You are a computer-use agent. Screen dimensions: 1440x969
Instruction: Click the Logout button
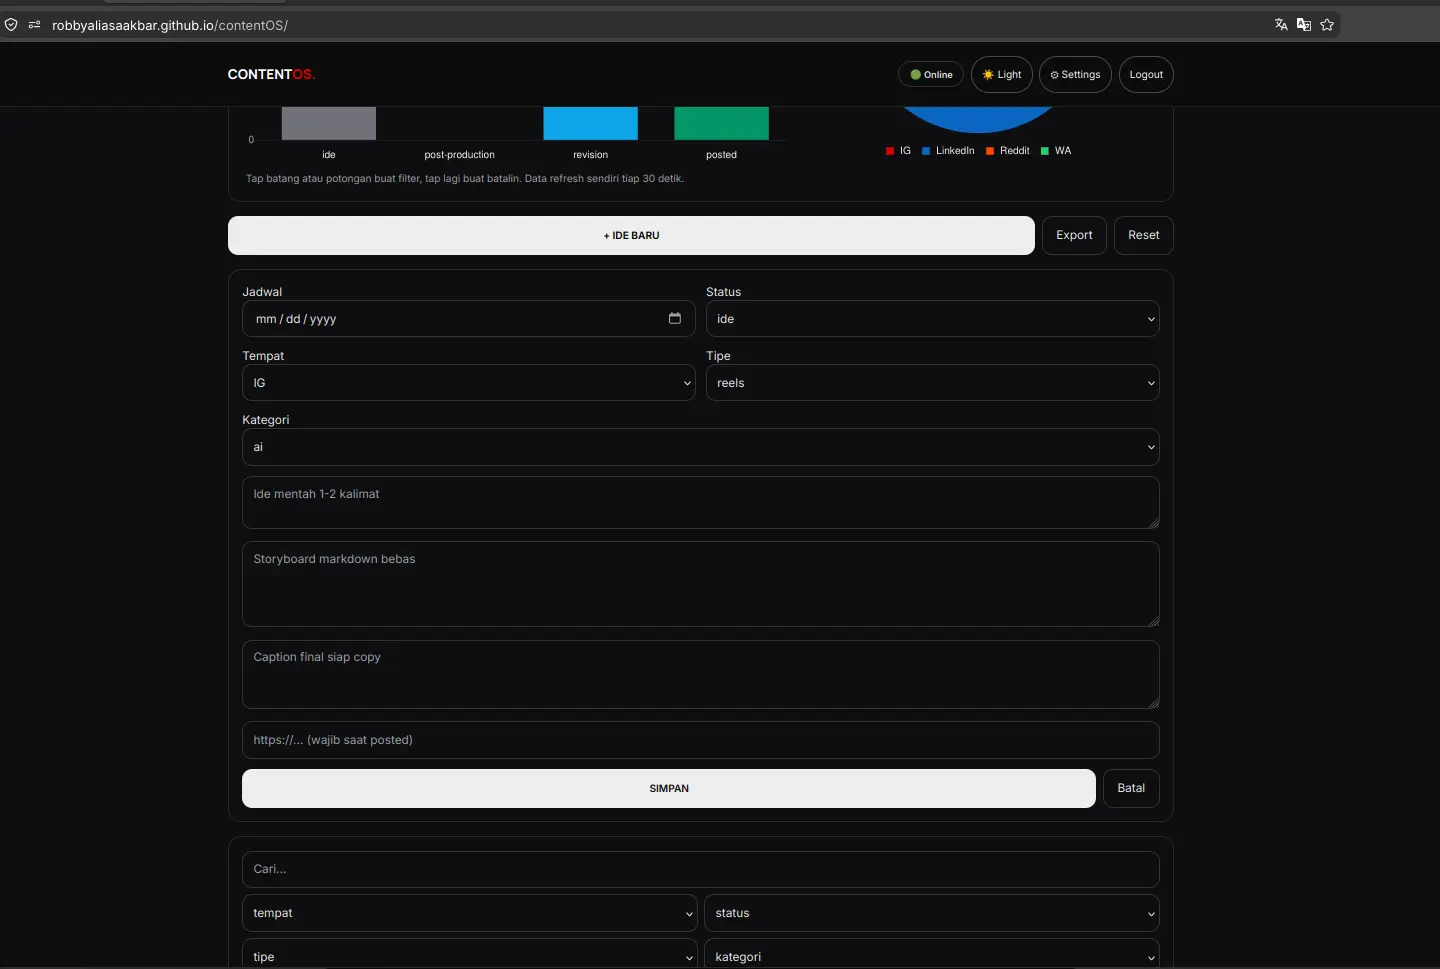(1146, 75)
